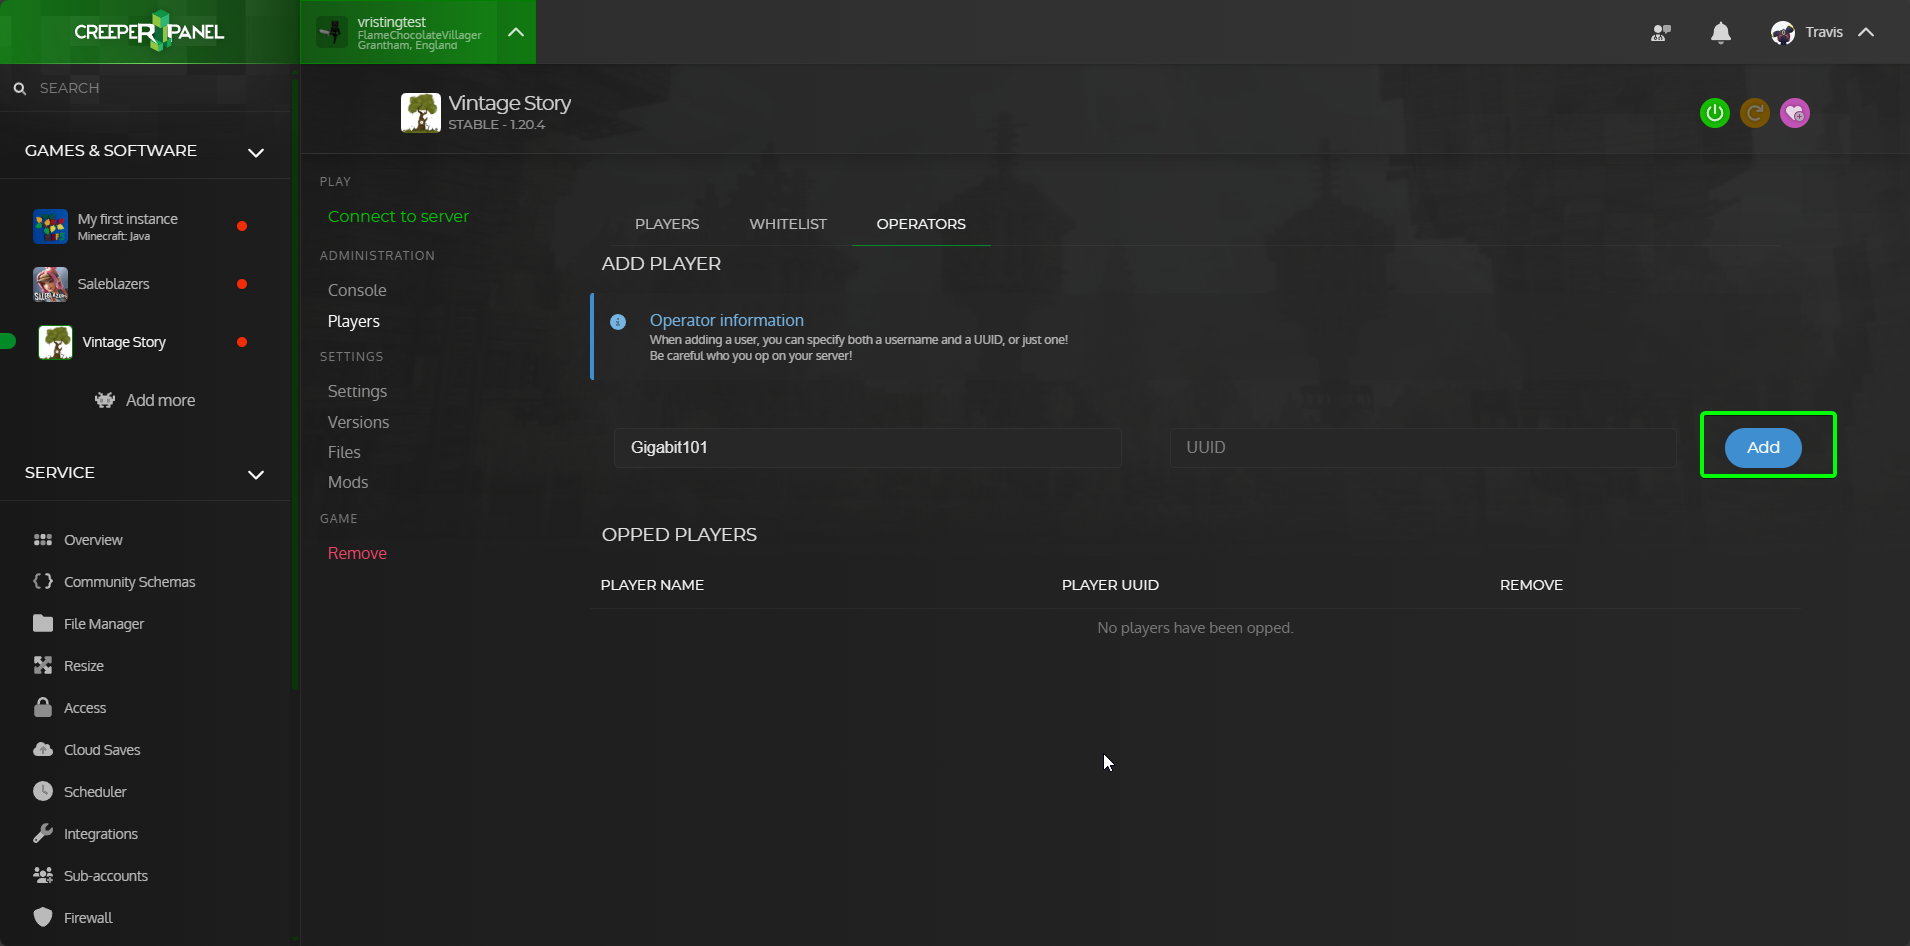The width and height of the screenshot is (1910, 946).
Task: Collapse the Service section chevron
Action: tap(256, 474)
